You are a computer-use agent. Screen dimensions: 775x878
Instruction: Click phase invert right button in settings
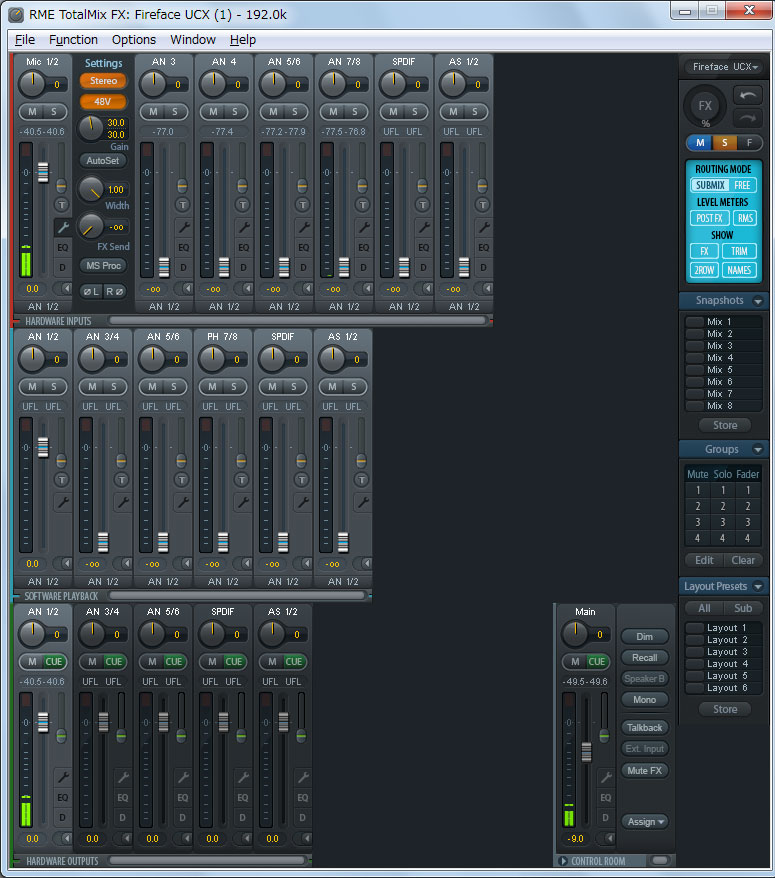pyautogui.click(x=115, y=291)
